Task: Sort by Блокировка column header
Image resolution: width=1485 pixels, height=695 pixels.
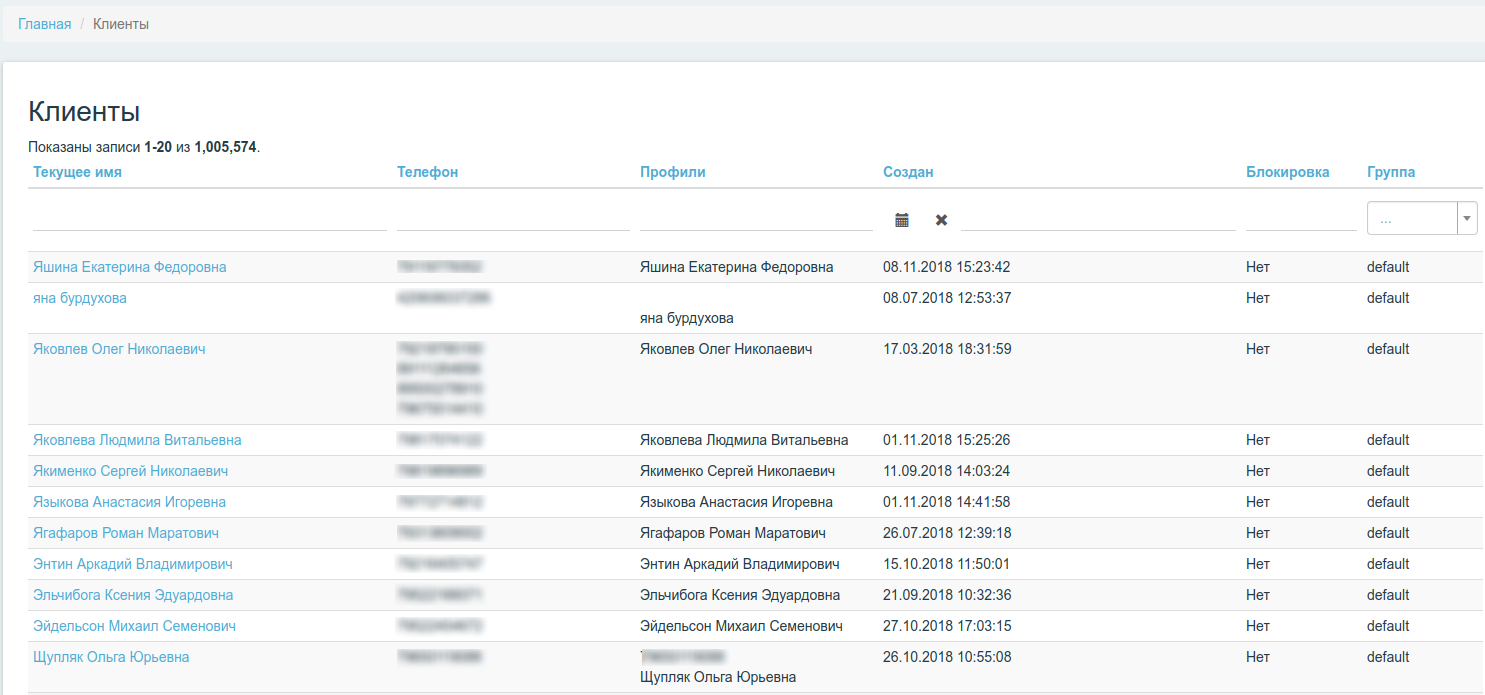Action: point(1287,172)
